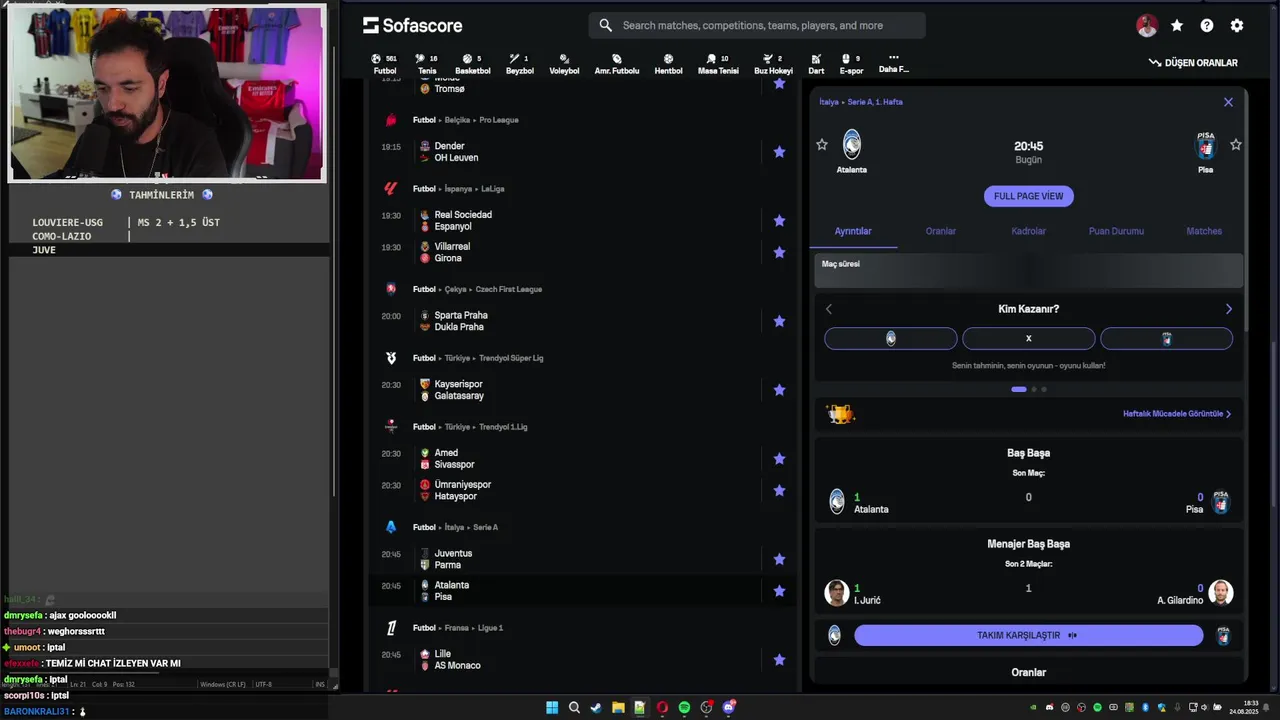Switch to the Oranlar tab
Viewport: 1280px width, 720px height.
point(941,231)
